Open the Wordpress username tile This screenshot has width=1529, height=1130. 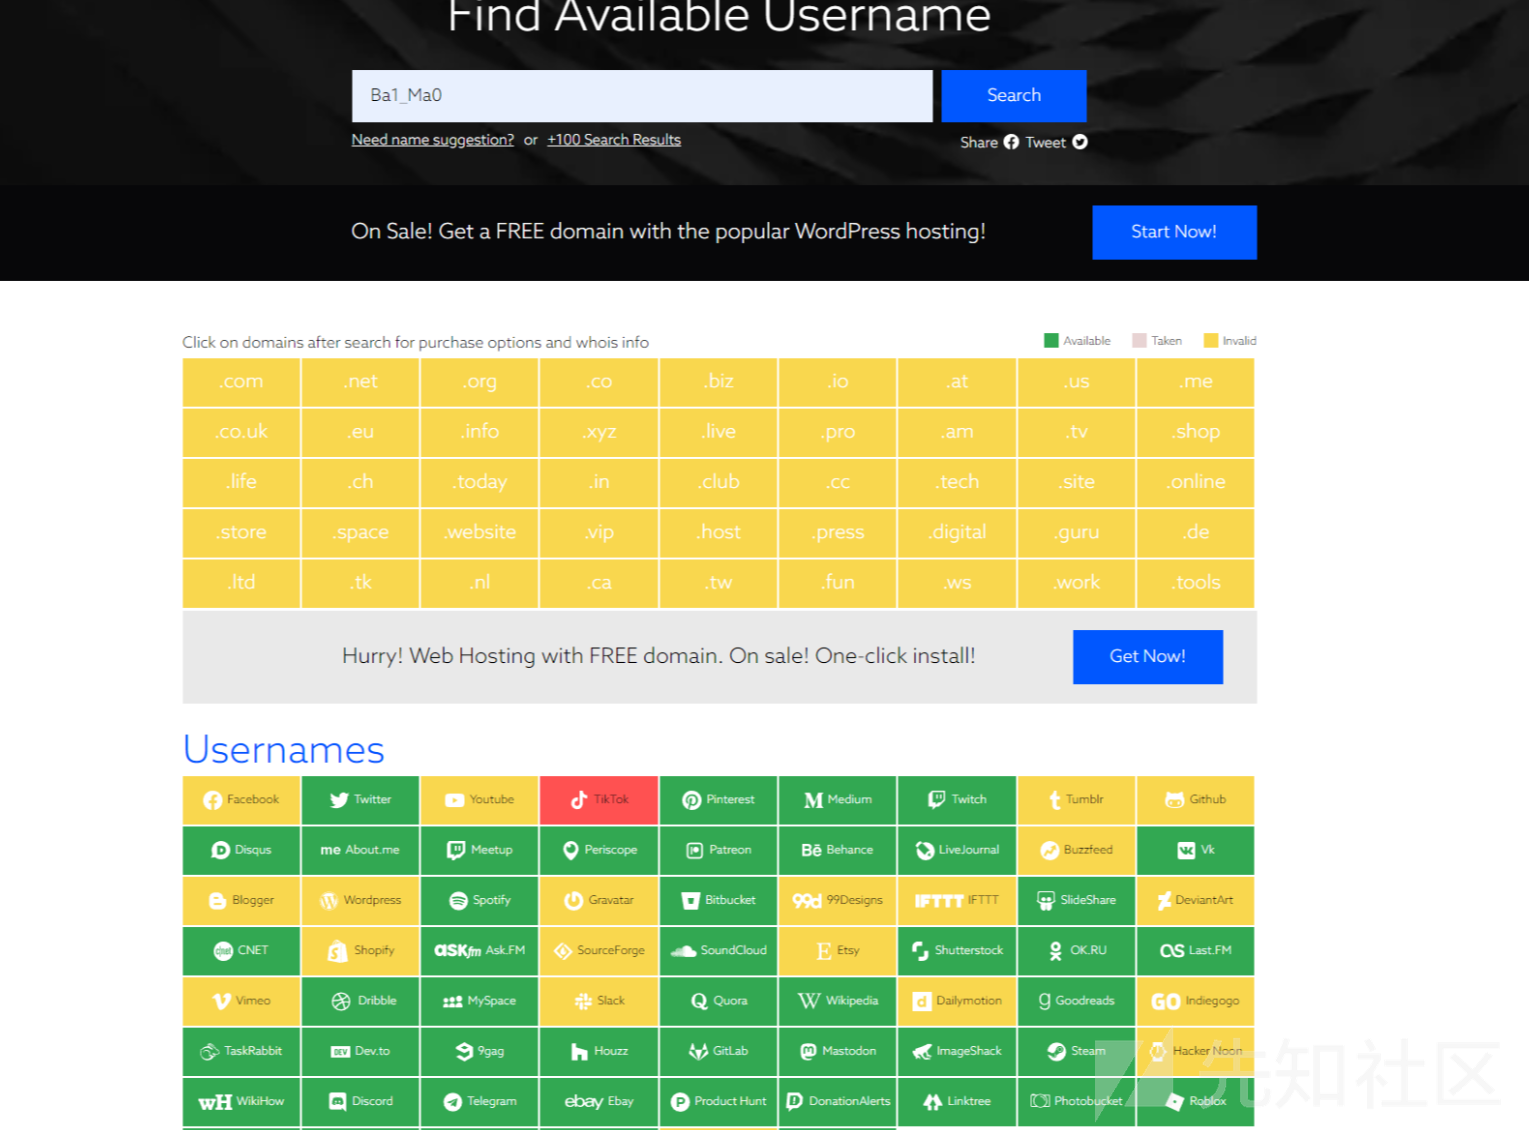pyautogui.click(x=361, y=901)
